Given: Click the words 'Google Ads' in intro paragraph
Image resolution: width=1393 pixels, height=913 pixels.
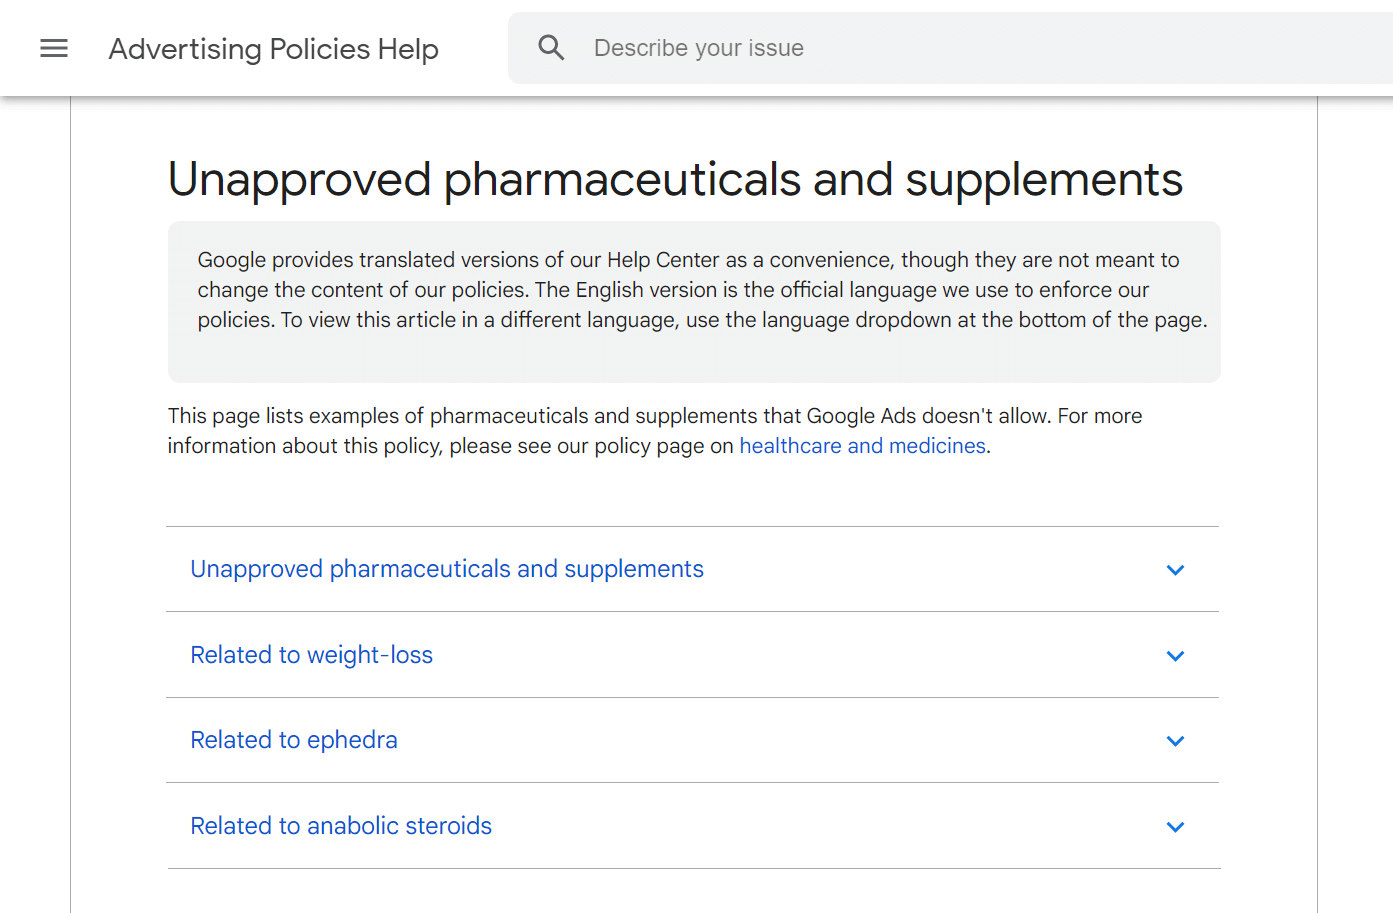Looking at the screenshot, I should [861, 416].
